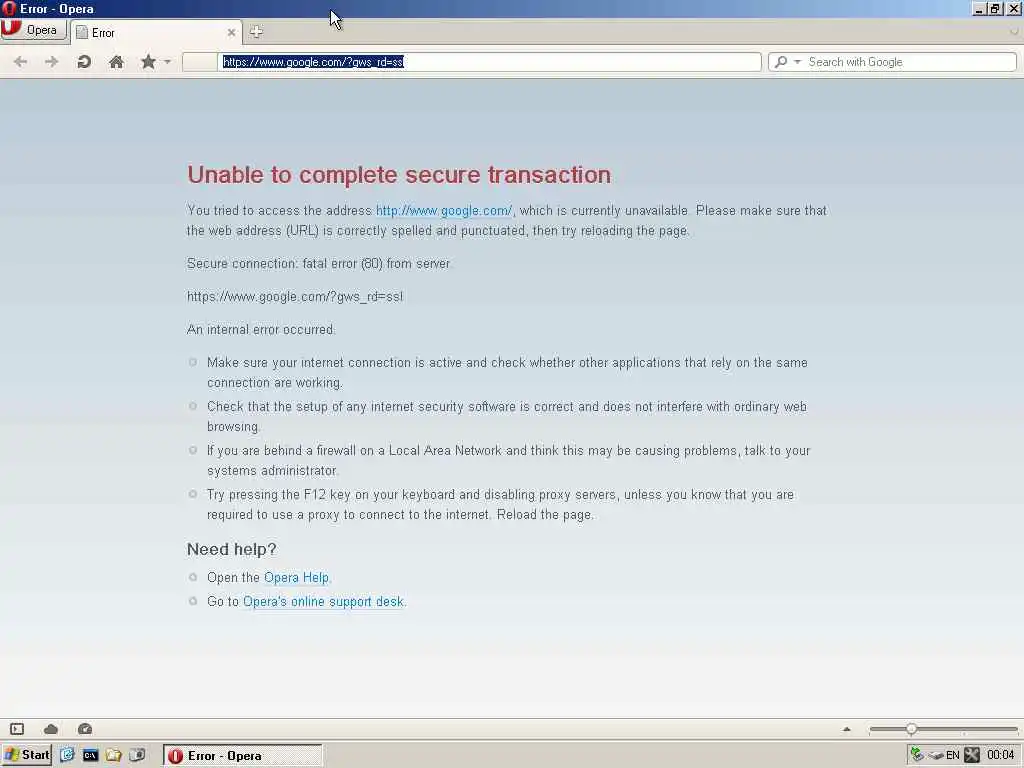Click the Search with Google field

[910, 62]
